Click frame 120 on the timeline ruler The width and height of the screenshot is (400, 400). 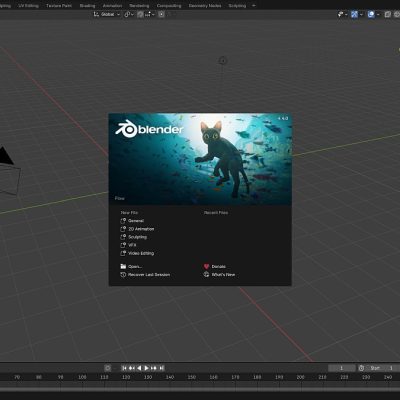pyautogui.click(x=126, y=377)
